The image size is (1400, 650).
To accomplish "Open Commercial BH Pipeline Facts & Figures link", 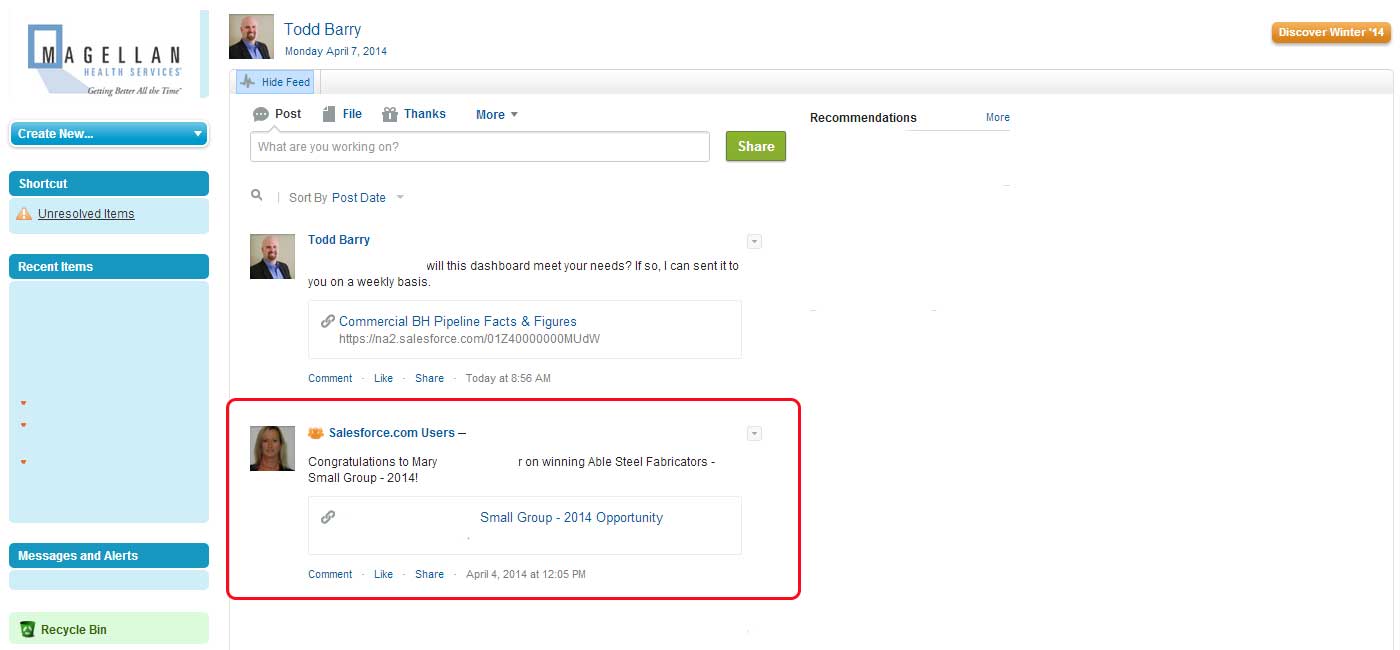I will 458,321.
